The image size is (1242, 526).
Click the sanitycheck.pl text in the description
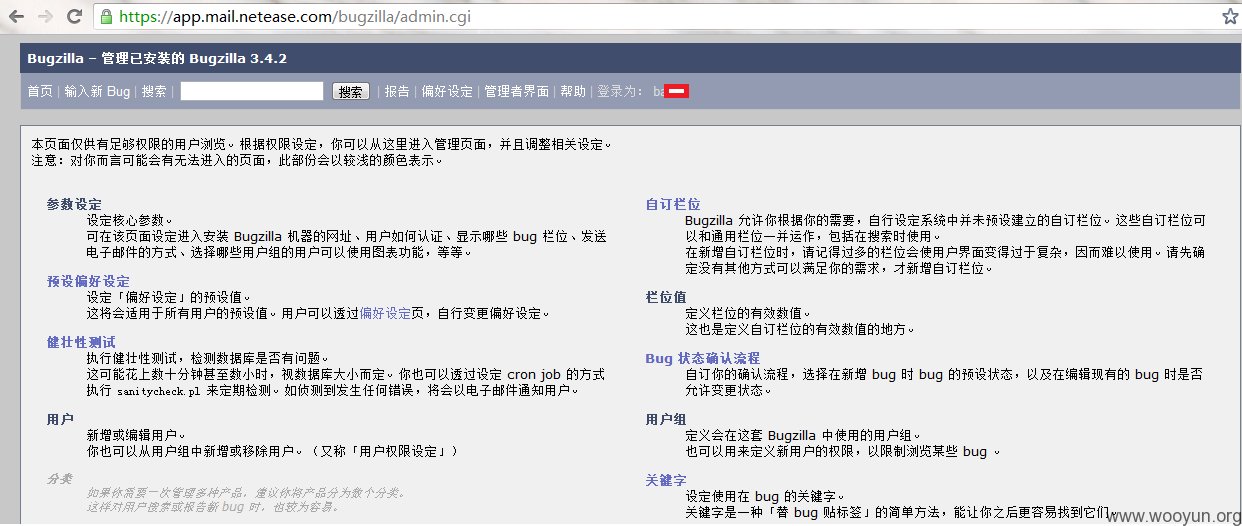(157, 391)
